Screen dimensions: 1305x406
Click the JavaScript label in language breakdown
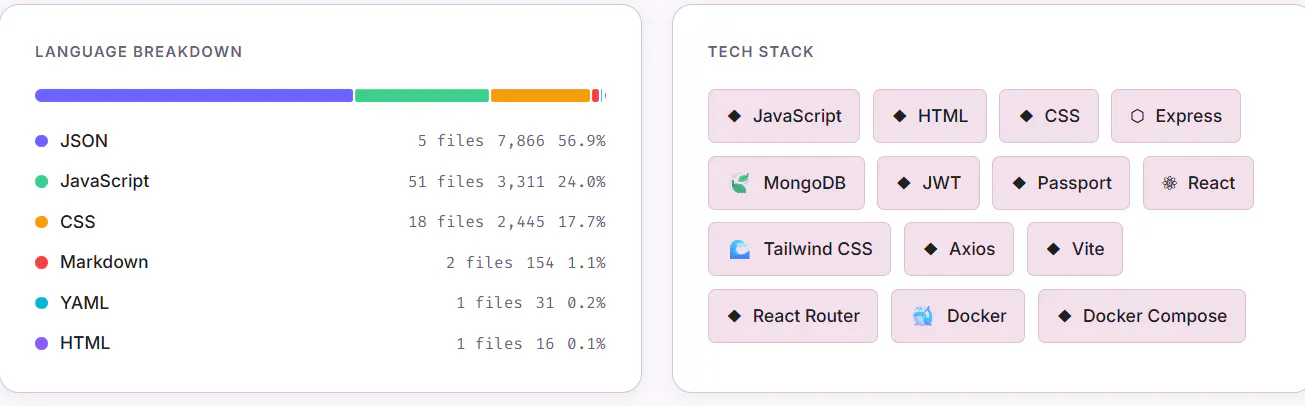click(x=105, y=181)
